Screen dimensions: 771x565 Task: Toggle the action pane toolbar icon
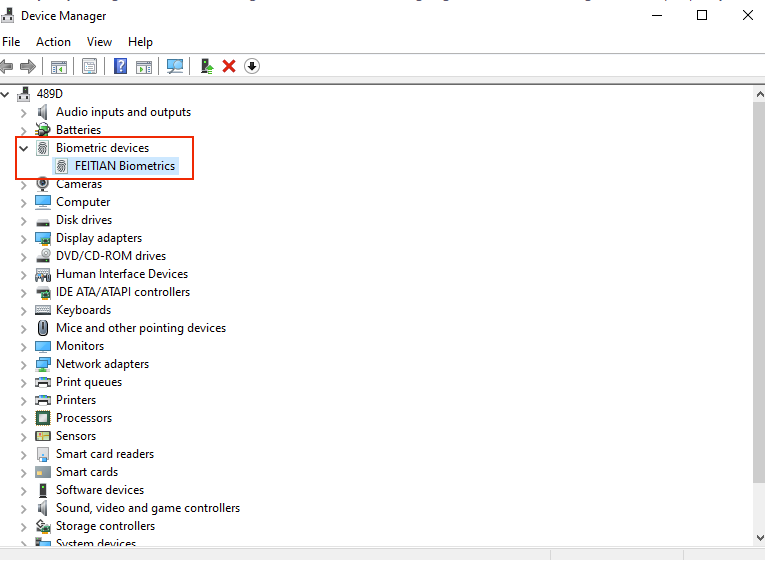tap(144, 66)
